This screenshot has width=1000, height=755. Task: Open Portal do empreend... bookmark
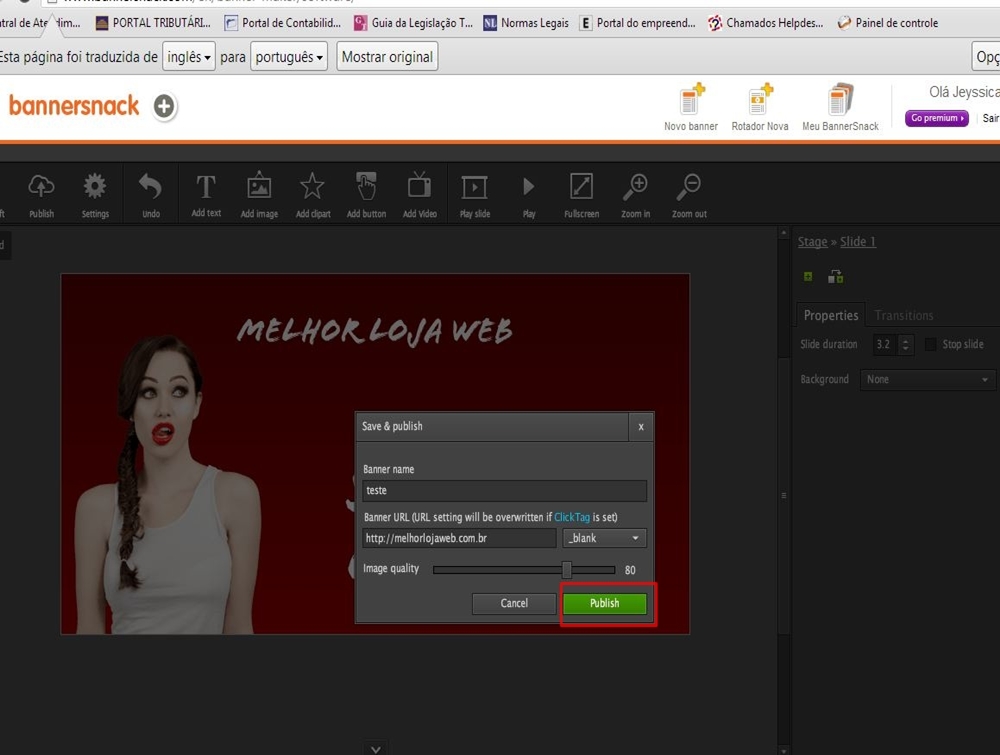[x=637, y=23]
